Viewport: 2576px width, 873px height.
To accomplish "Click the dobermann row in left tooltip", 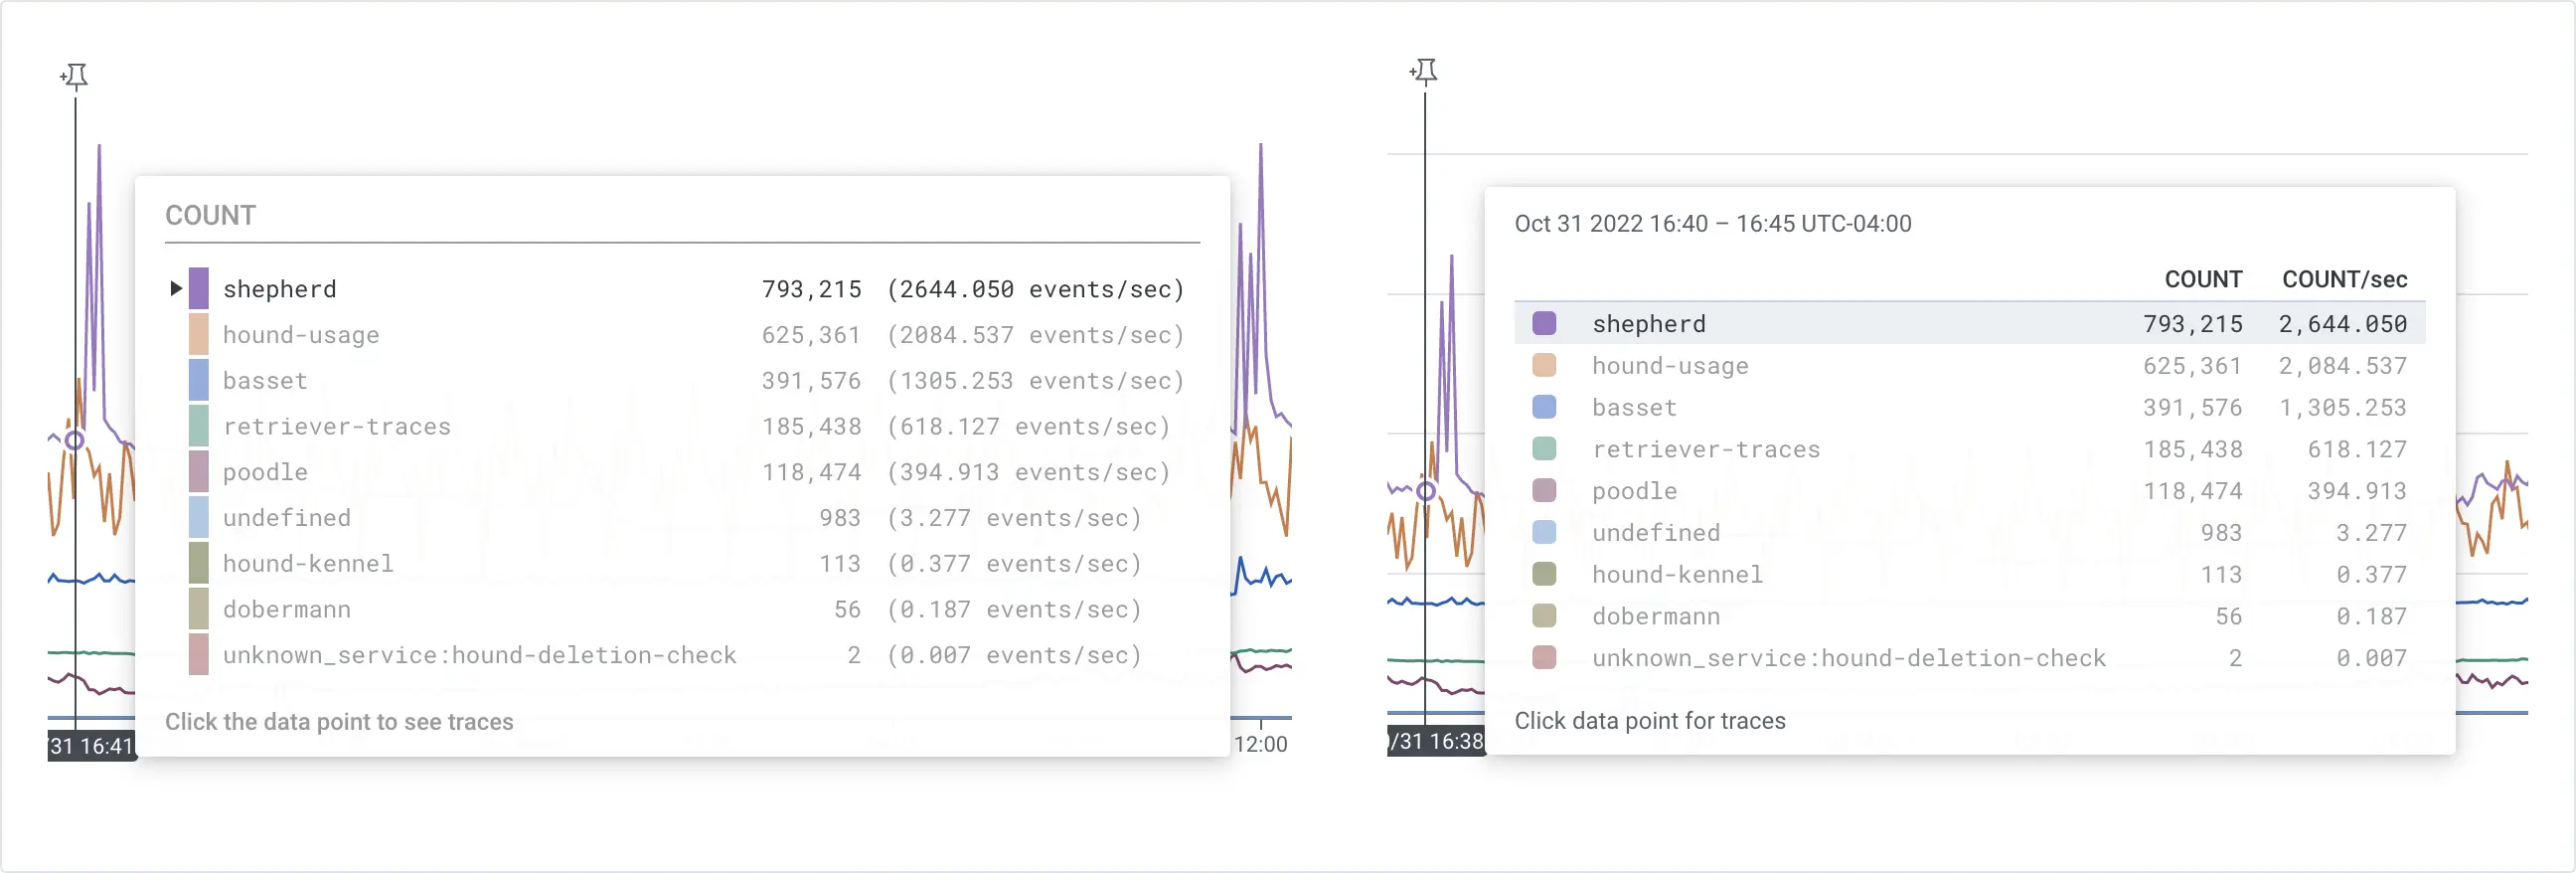I will (x=680, y=610).
